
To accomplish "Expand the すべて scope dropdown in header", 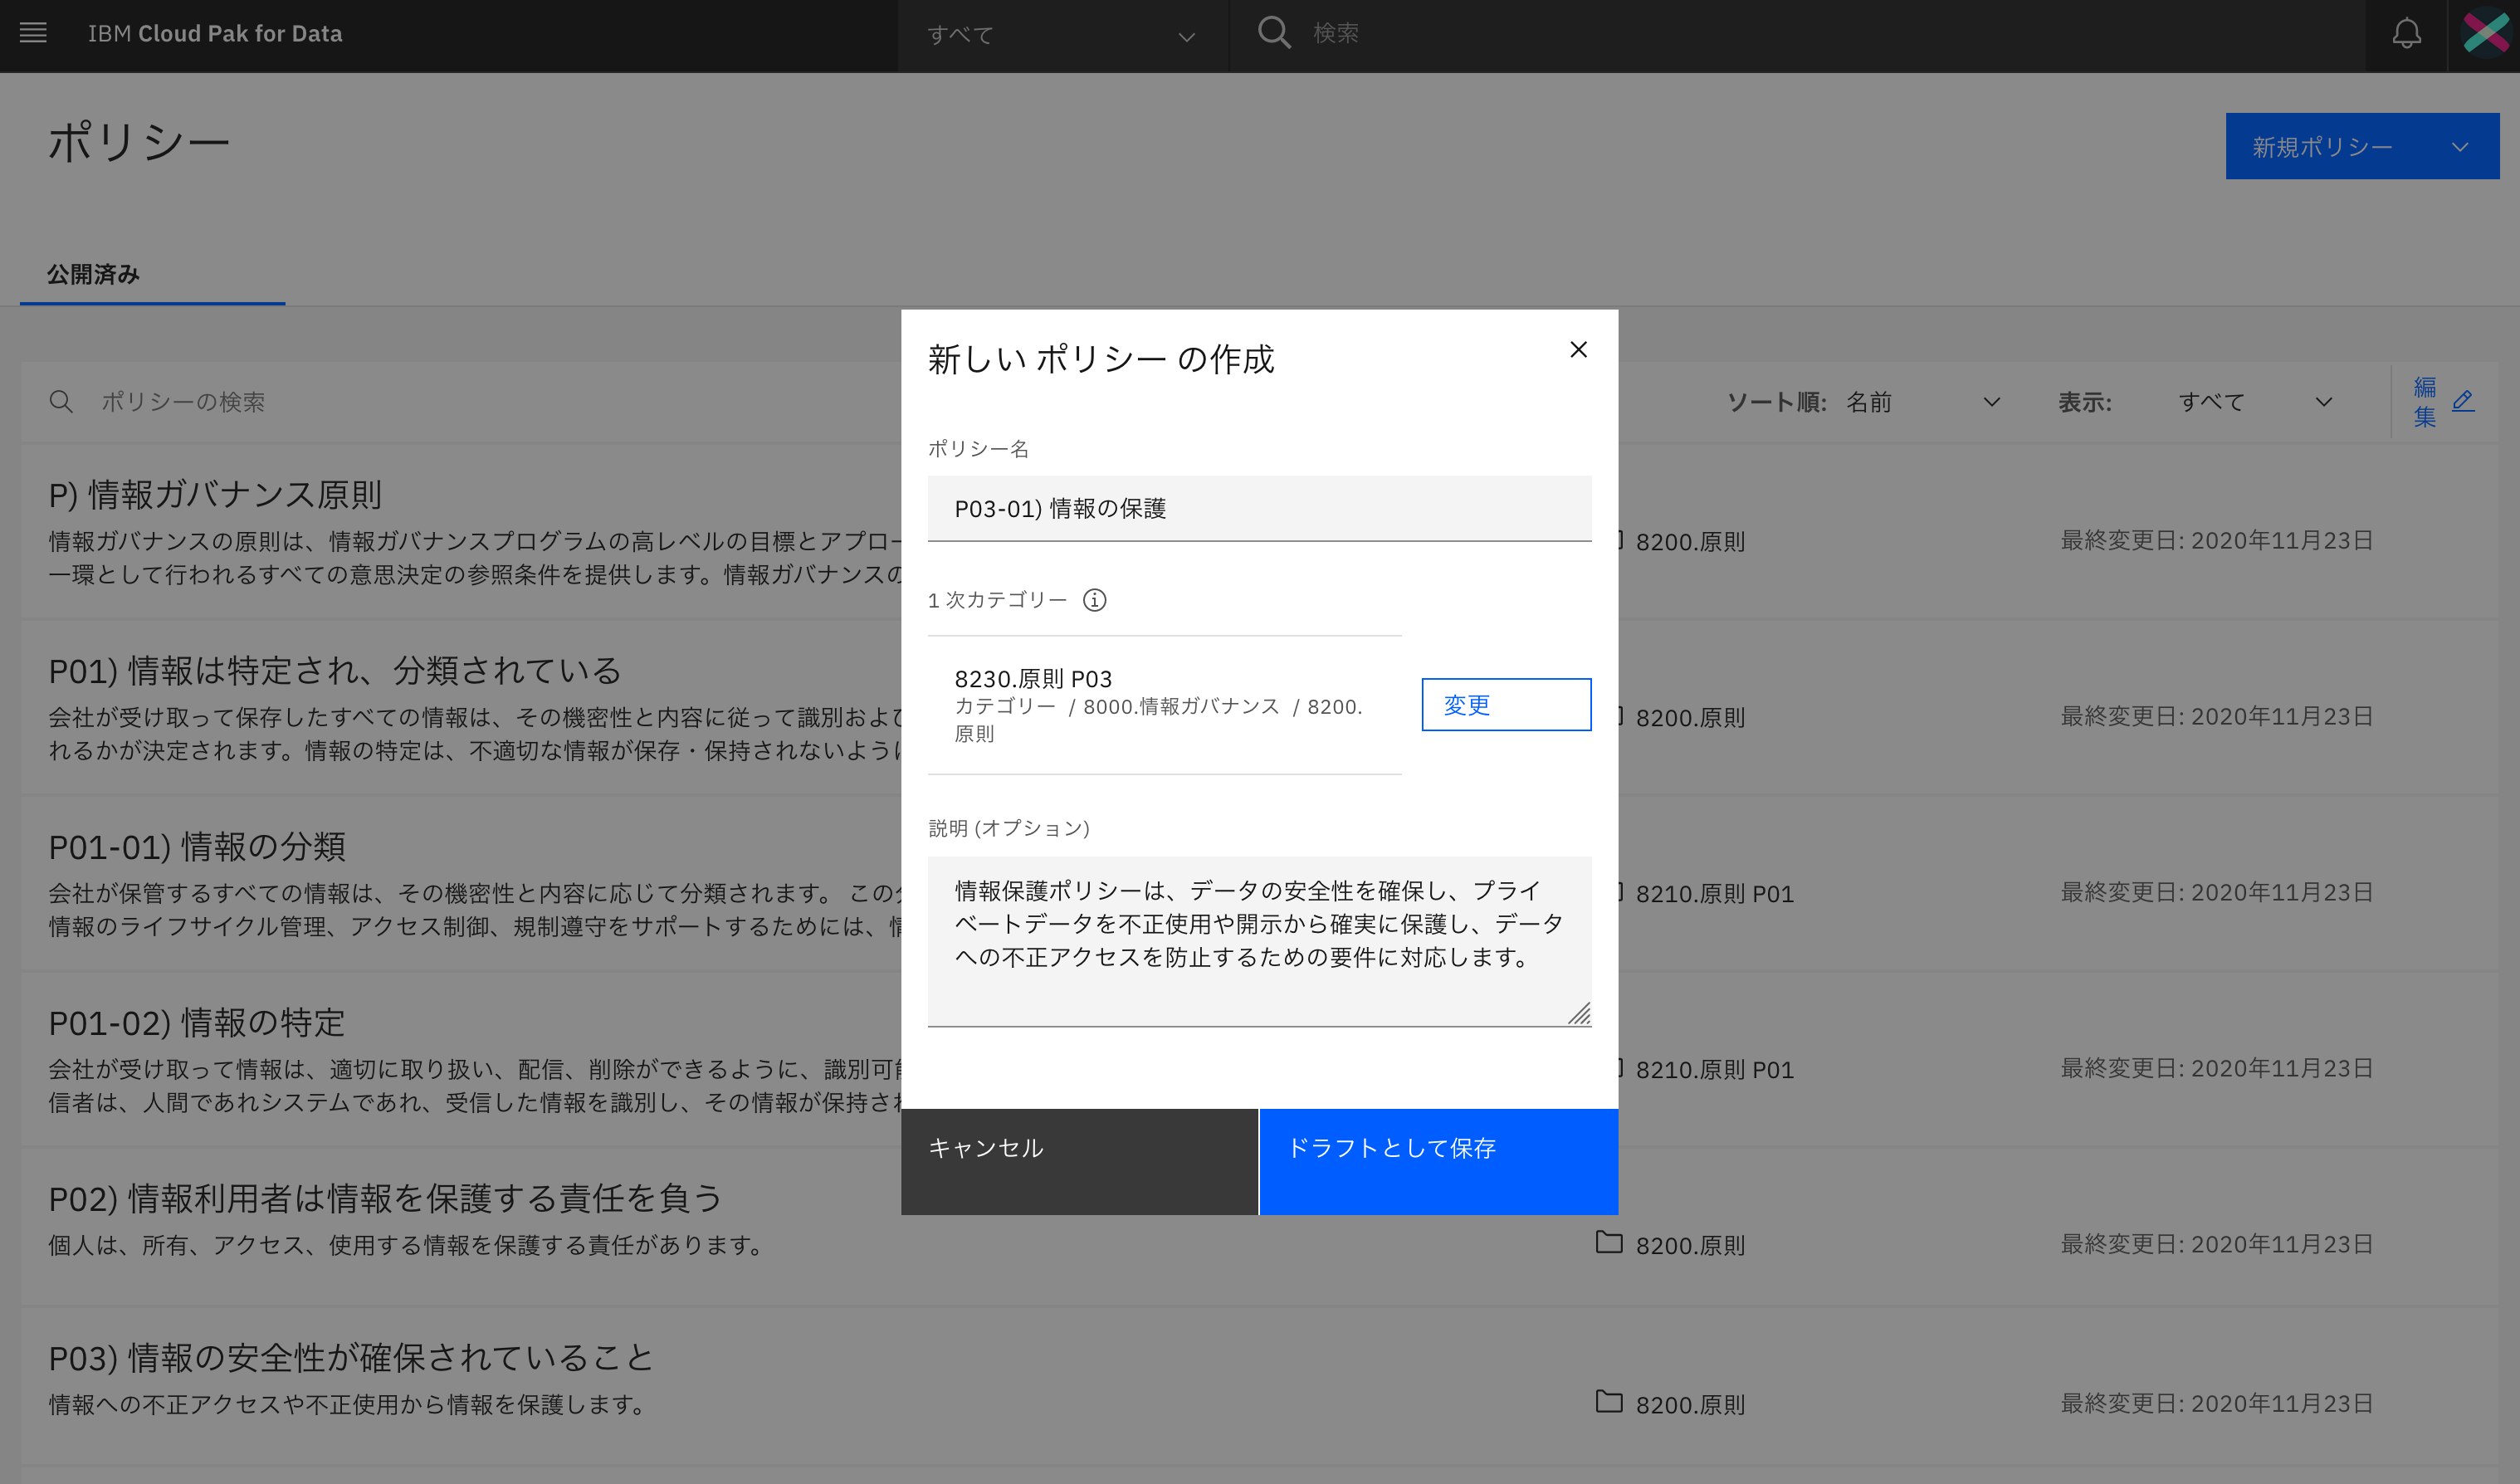I will [x=1060, y=36].
